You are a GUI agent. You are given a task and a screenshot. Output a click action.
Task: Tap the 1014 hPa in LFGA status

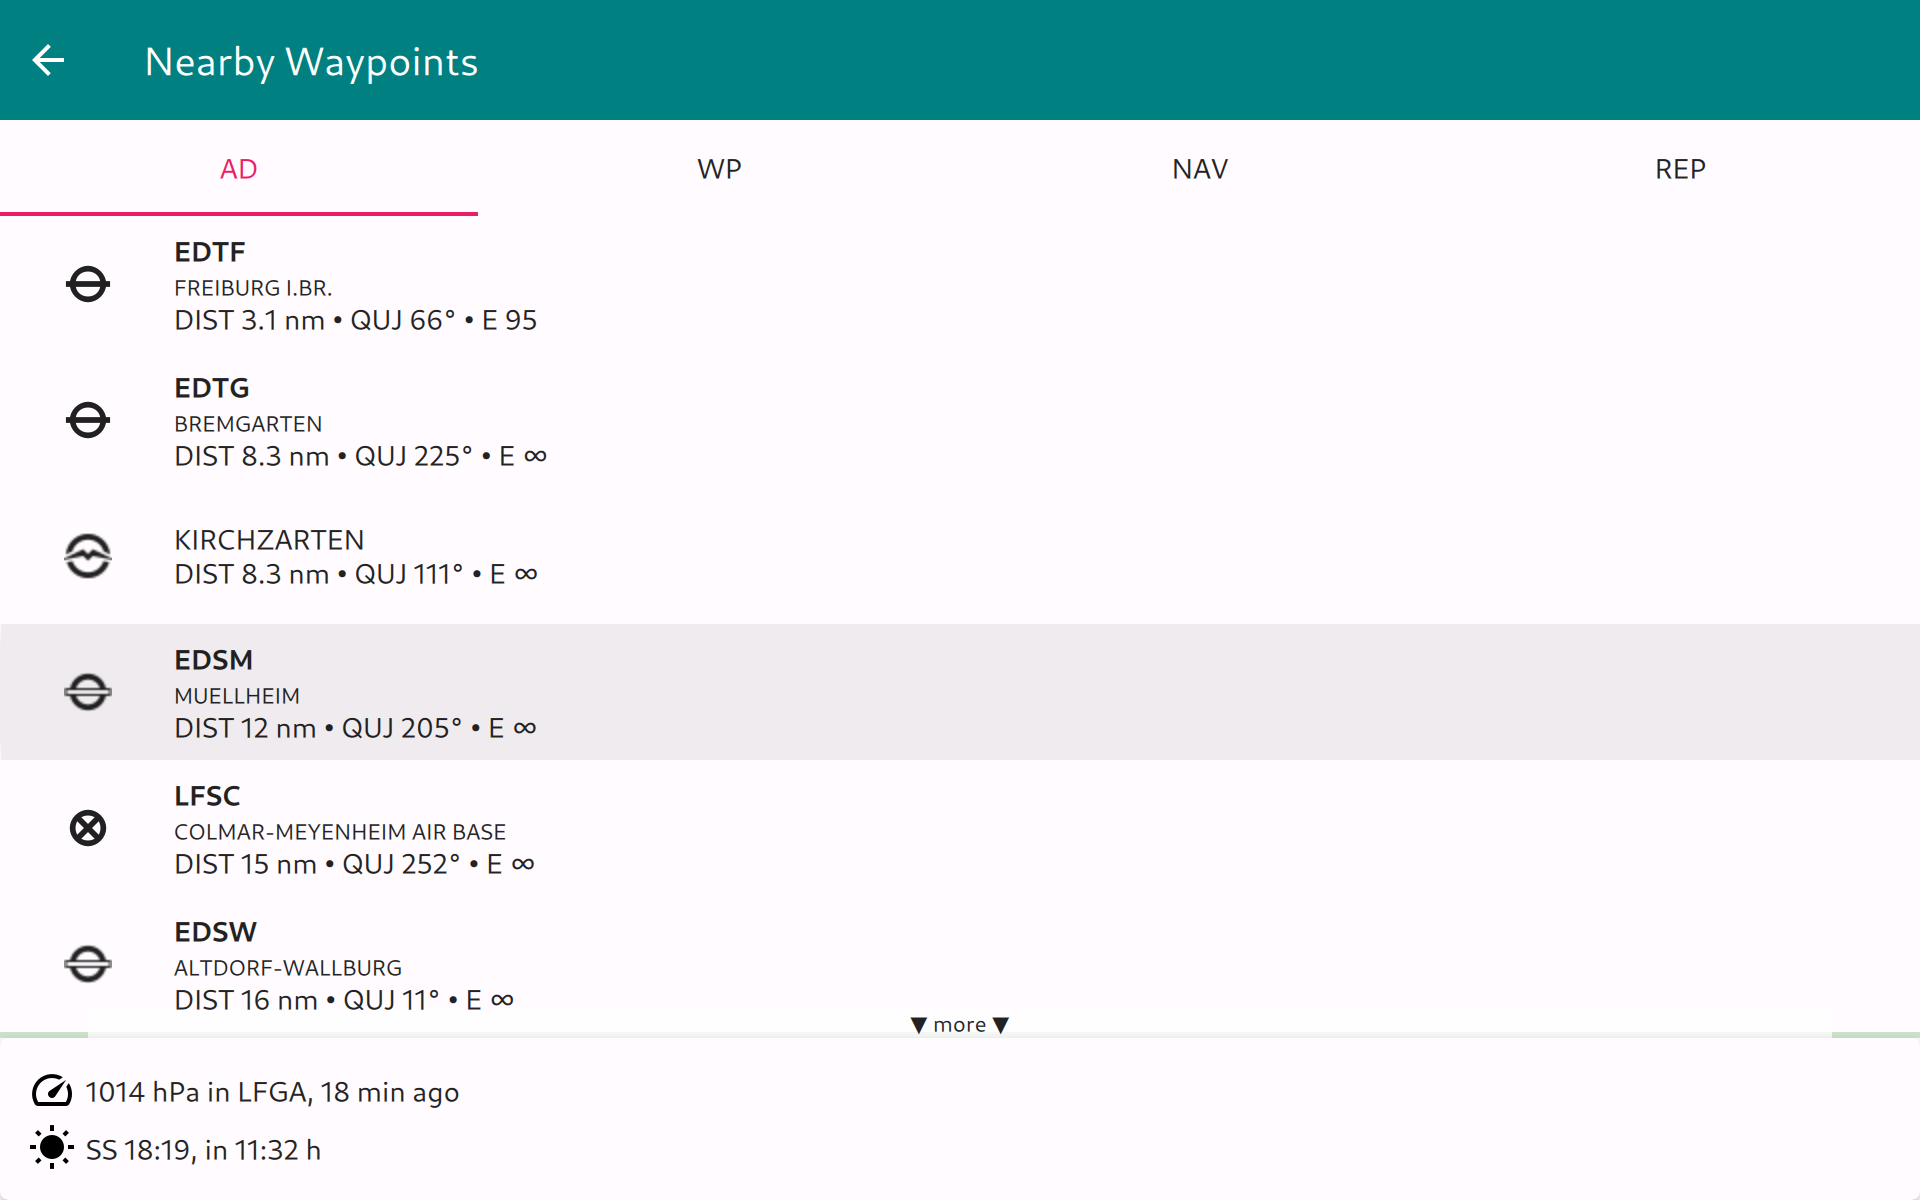coord(272,1092)
